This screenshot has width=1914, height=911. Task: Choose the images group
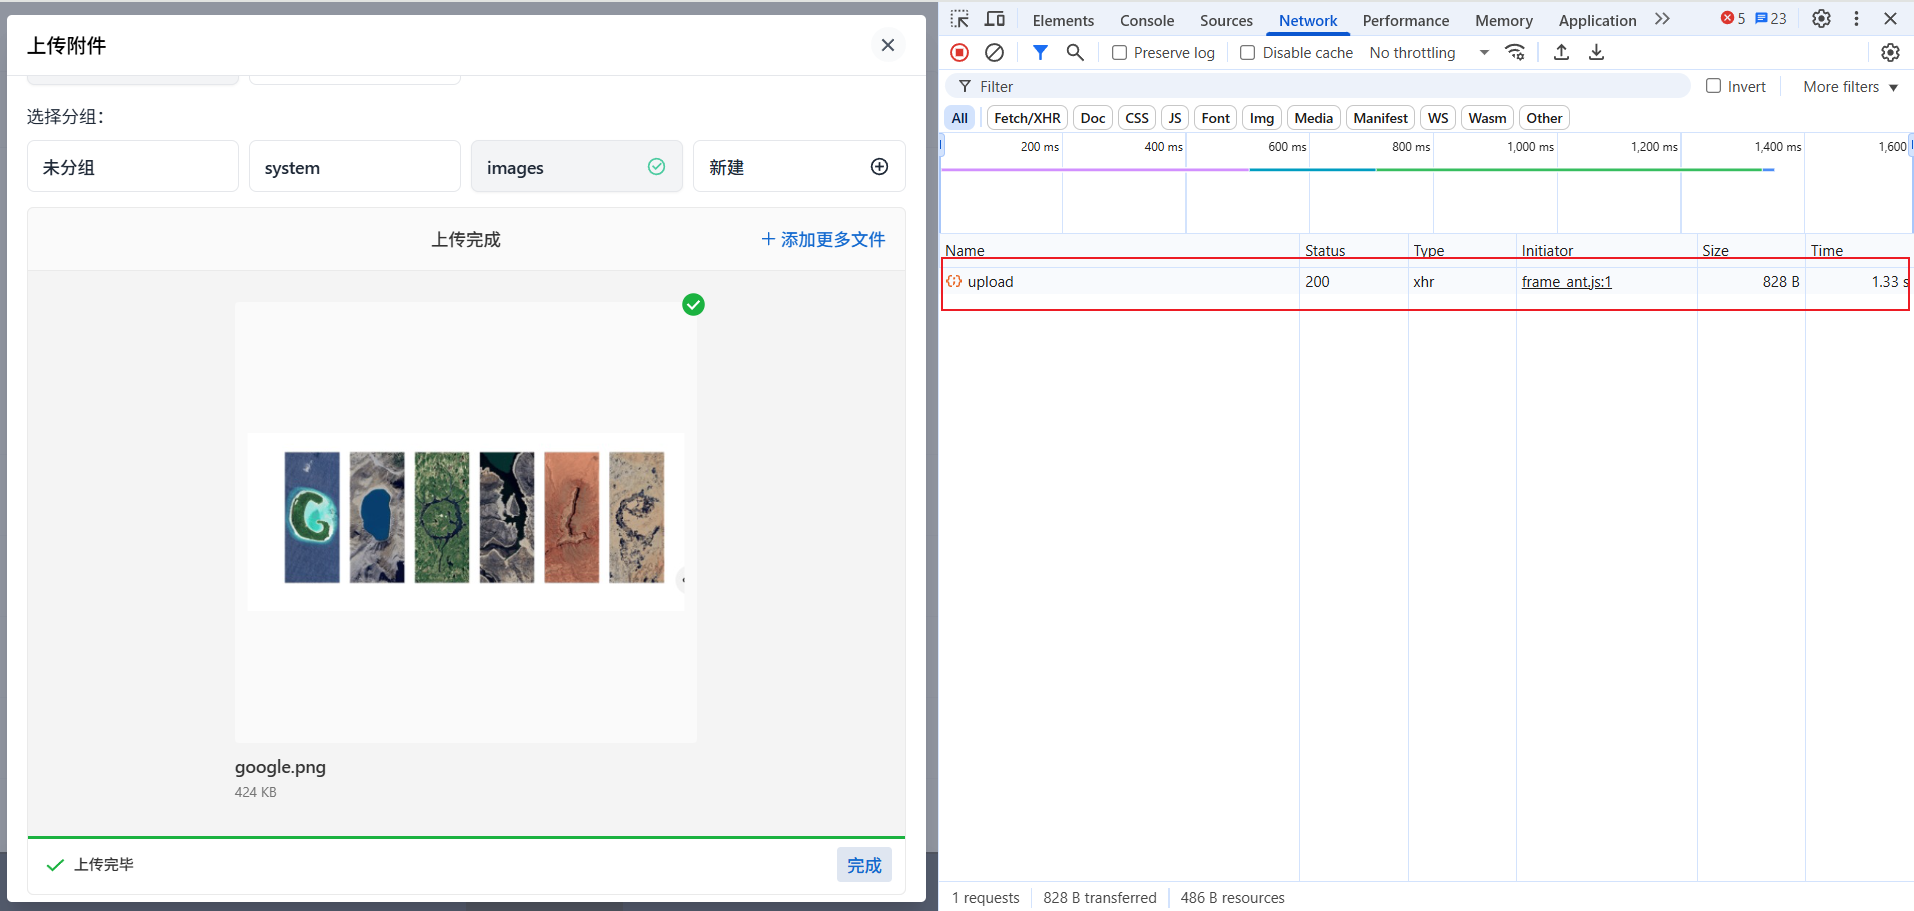click(577, 166)
